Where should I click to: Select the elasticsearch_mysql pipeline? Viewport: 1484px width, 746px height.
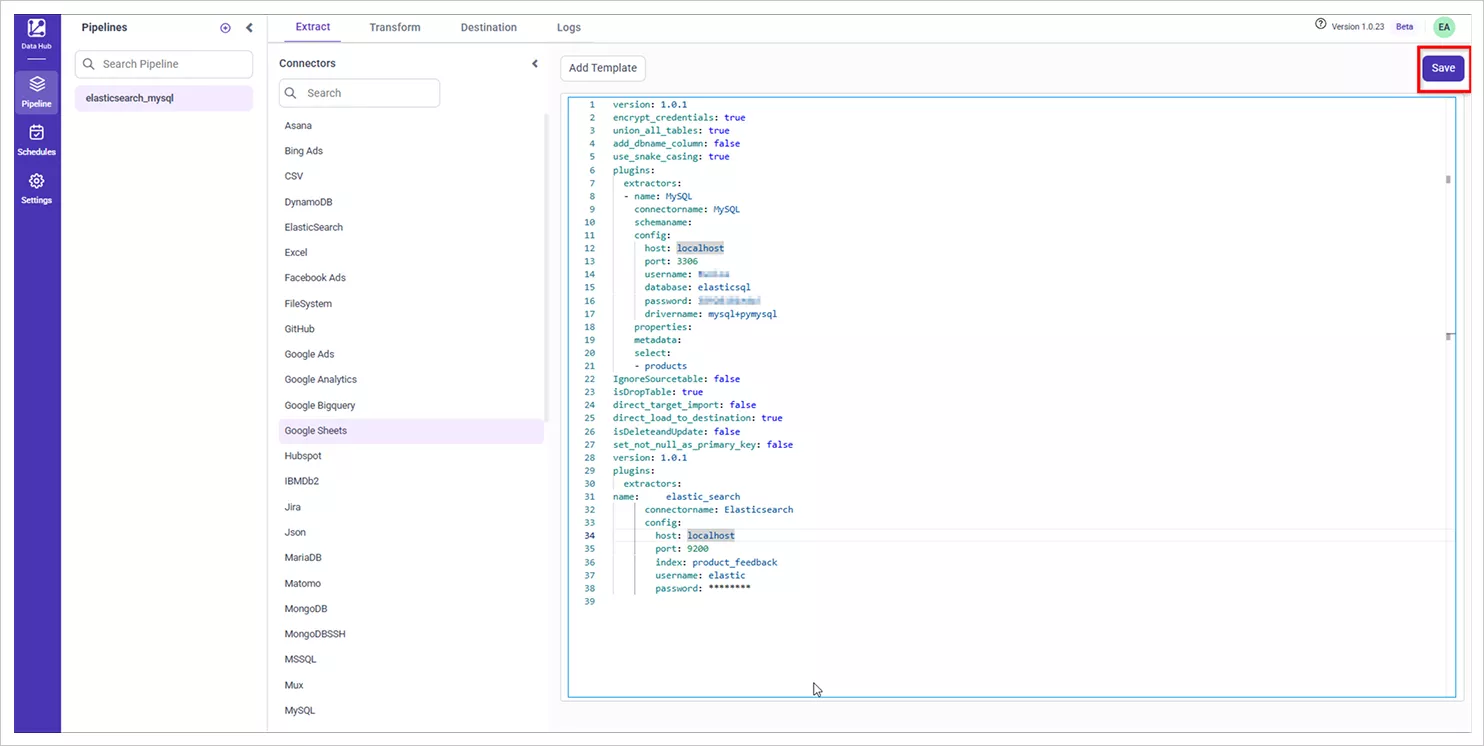click(x=163, y=98)
